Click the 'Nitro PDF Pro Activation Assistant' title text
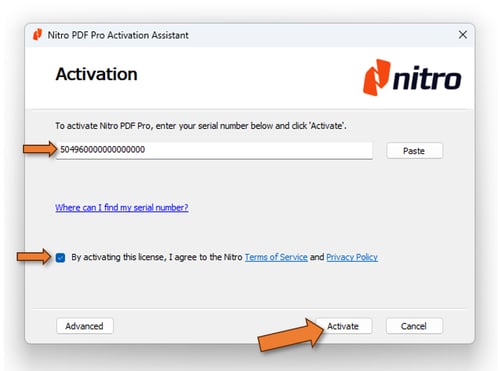Screen dimensions: 500x371 pyautogui.click(x=118, y=35)
